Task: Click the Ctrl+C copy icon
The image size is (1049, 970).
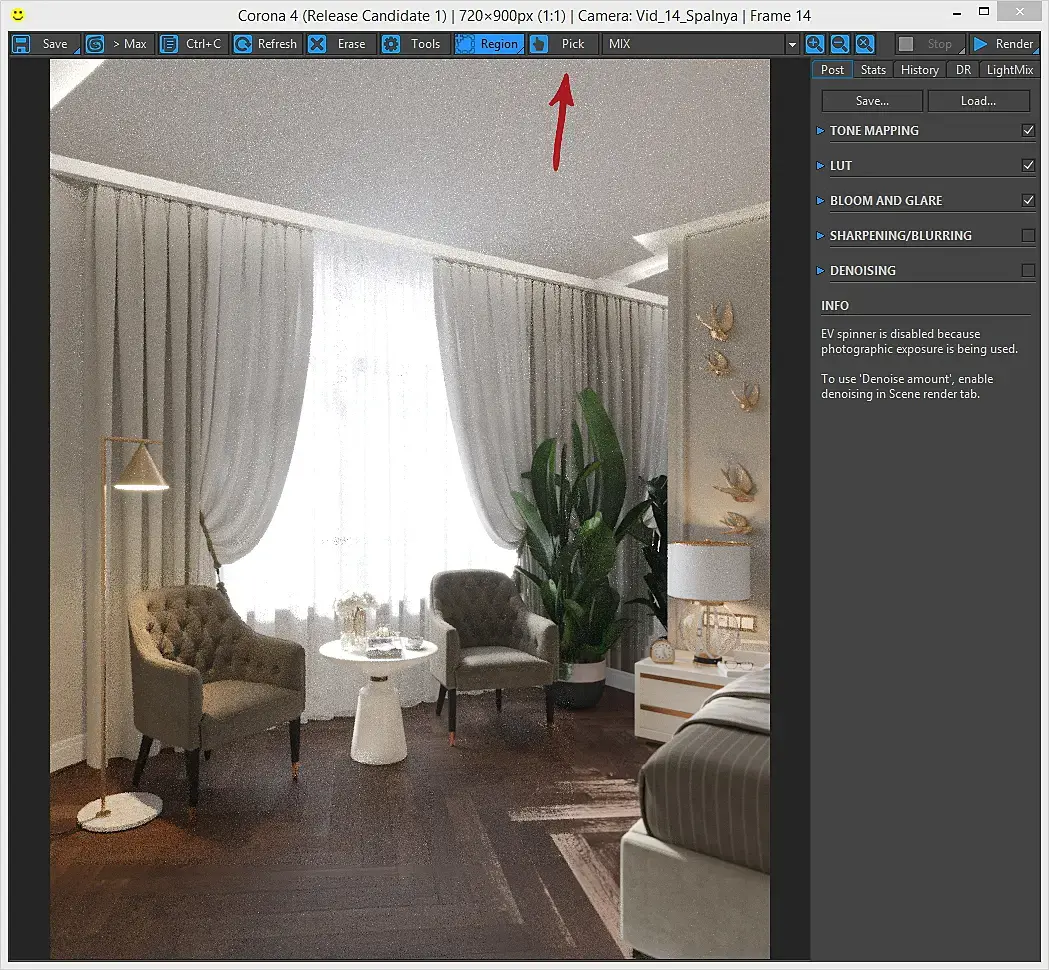Action: [x=169, y=44]
